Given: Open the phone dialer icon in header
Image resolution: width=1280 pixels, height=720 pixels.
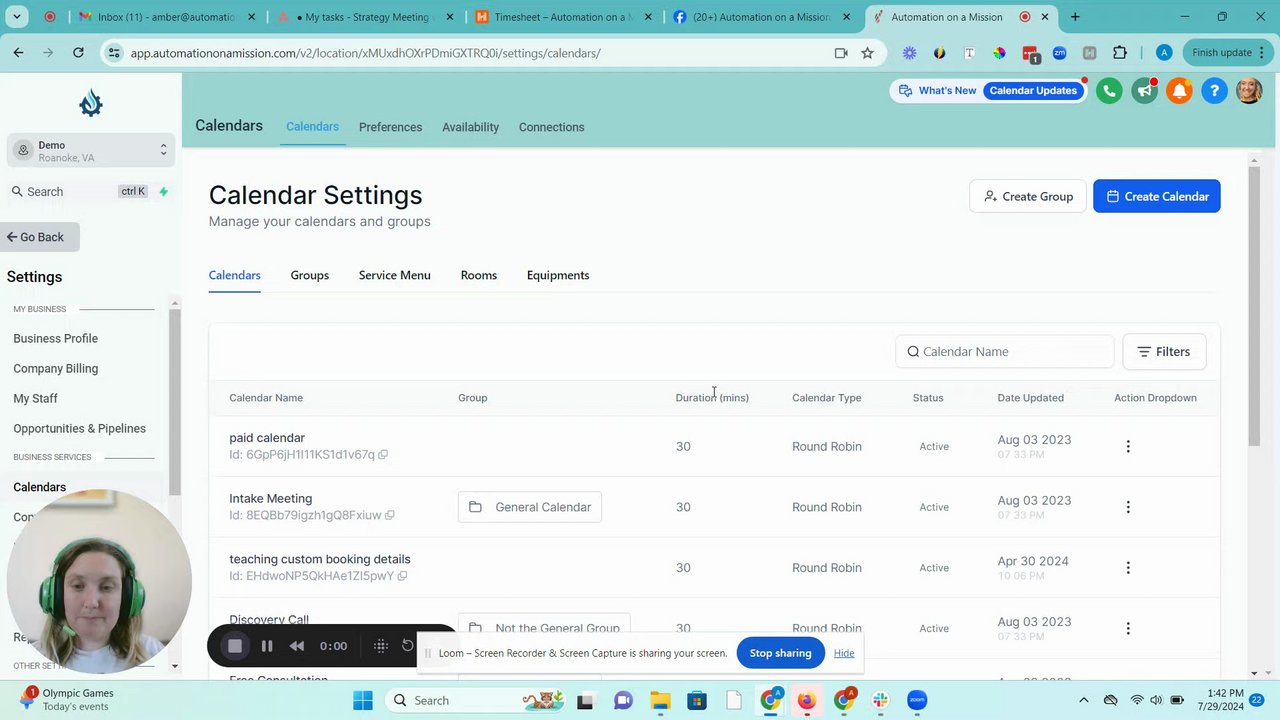Looking at the screenshot, I should (x=1109, y=91).
